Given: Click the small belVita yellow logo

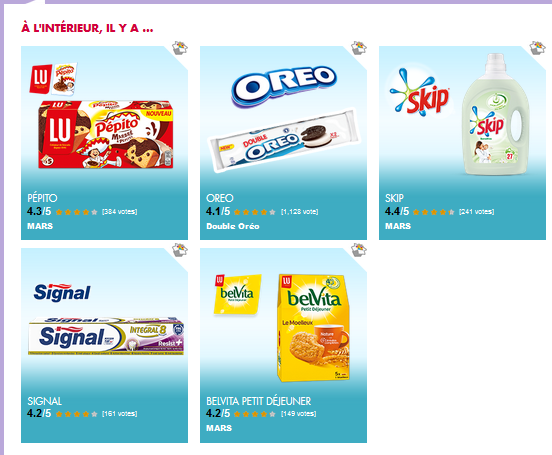Looking at the screenshot, I should tap(238, 294).
